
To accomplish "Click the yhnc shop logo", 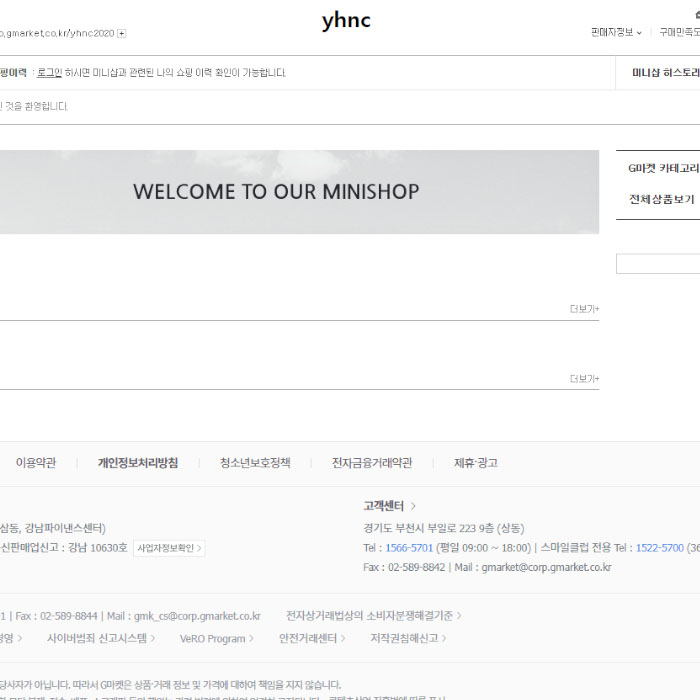I will click(346, 21).
